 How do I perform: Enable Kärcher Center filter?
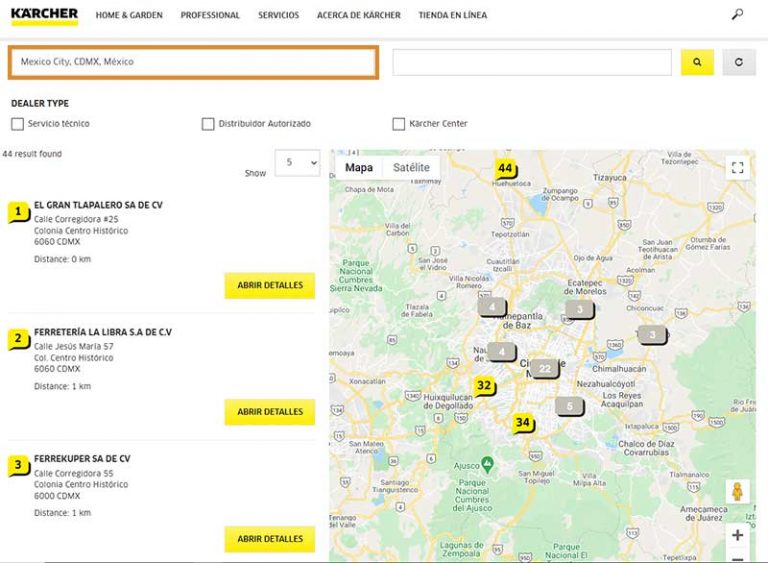399,124
